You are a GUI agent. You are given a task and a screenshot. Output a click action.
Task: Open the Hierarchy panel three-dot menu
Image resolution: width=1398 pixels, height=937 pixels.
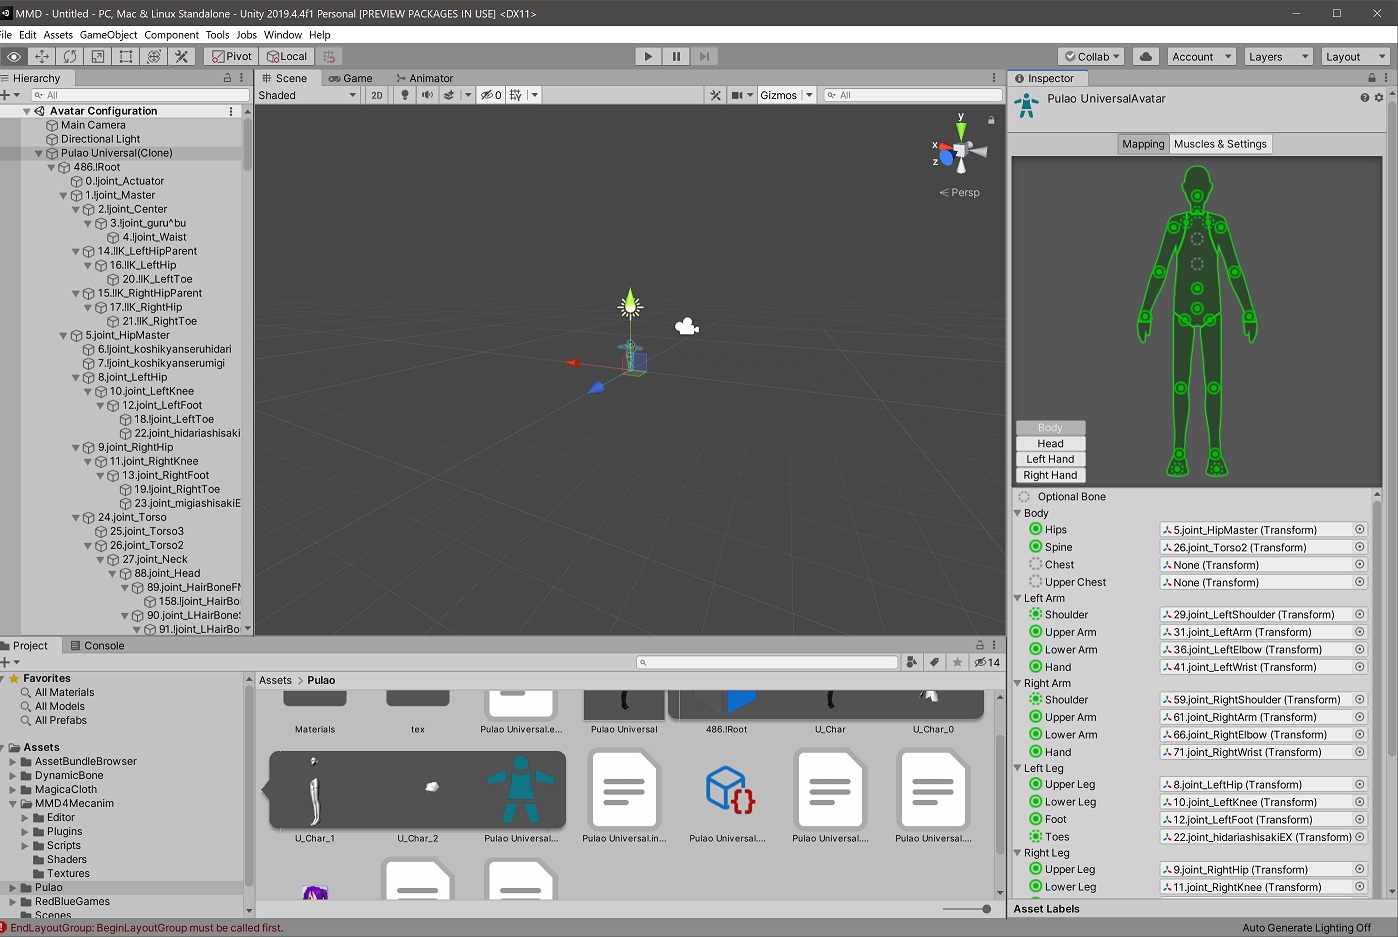click(x=242, y=78)
